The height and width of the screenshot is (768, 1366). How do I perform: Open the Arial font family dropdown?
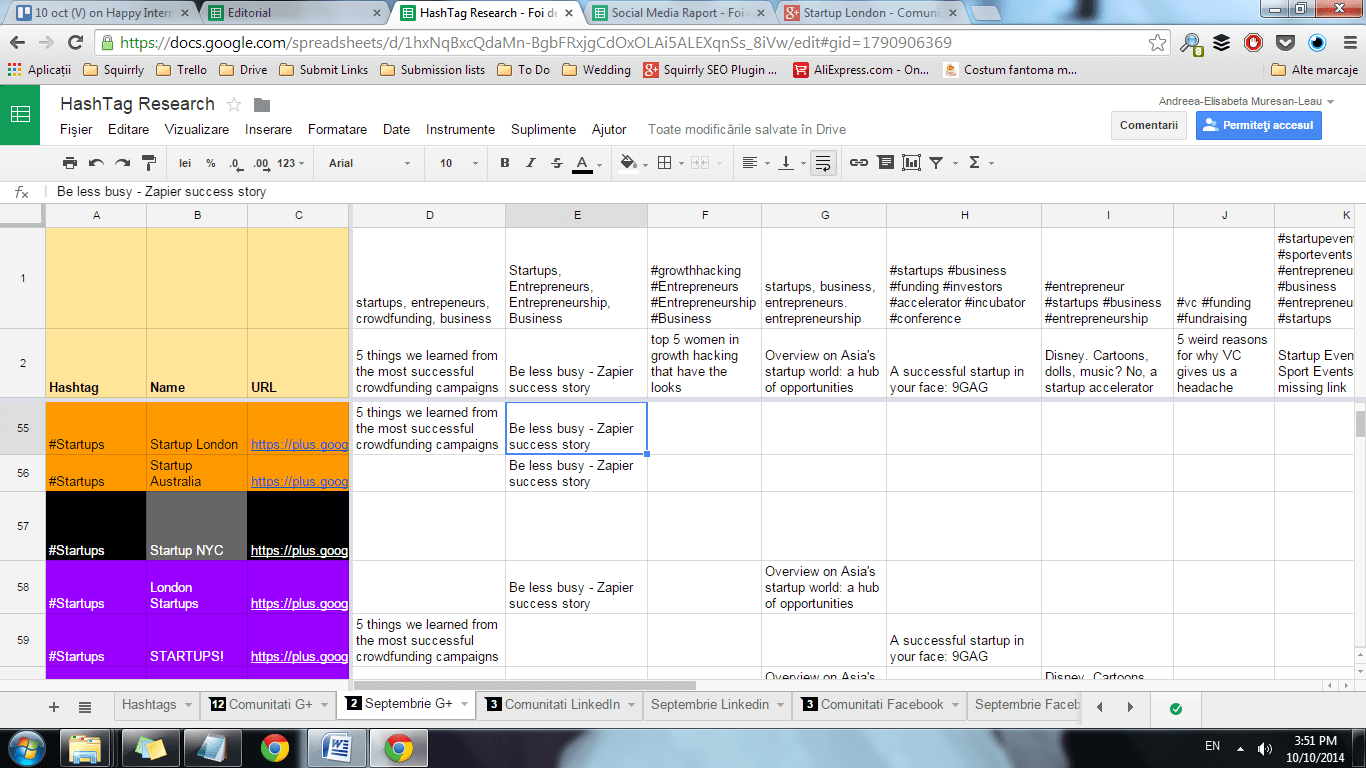click(x=369, y=163)
